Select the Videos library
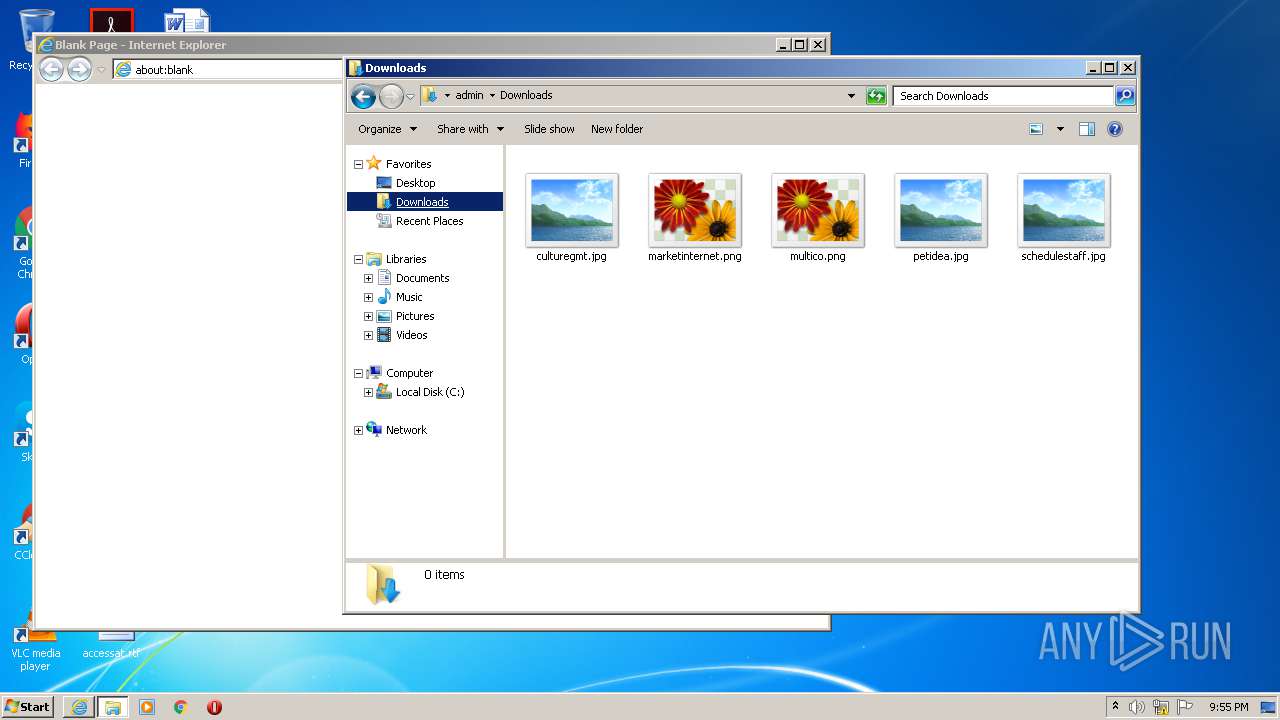The height and width of the screenshot is (720, 1280). click(x=411, y=335)
